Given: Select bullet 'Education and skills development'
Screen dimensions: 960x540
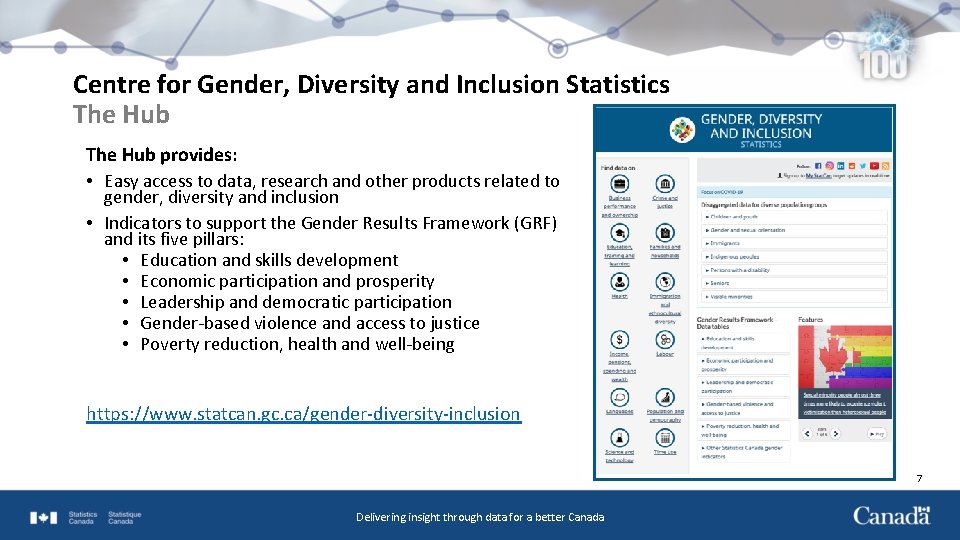Looking at the screenshot, I should click(x=269, y=260).
